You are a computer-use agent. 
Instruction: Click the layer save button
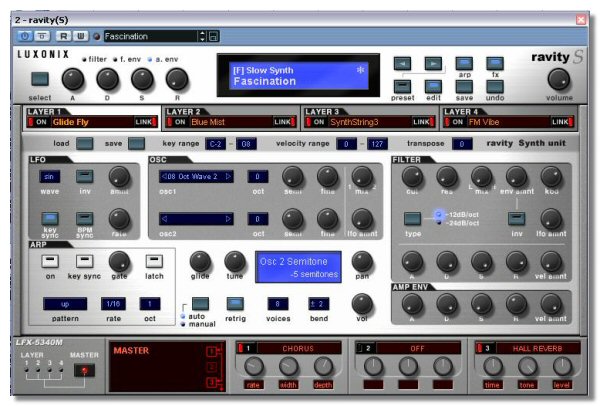coord(136,144)
